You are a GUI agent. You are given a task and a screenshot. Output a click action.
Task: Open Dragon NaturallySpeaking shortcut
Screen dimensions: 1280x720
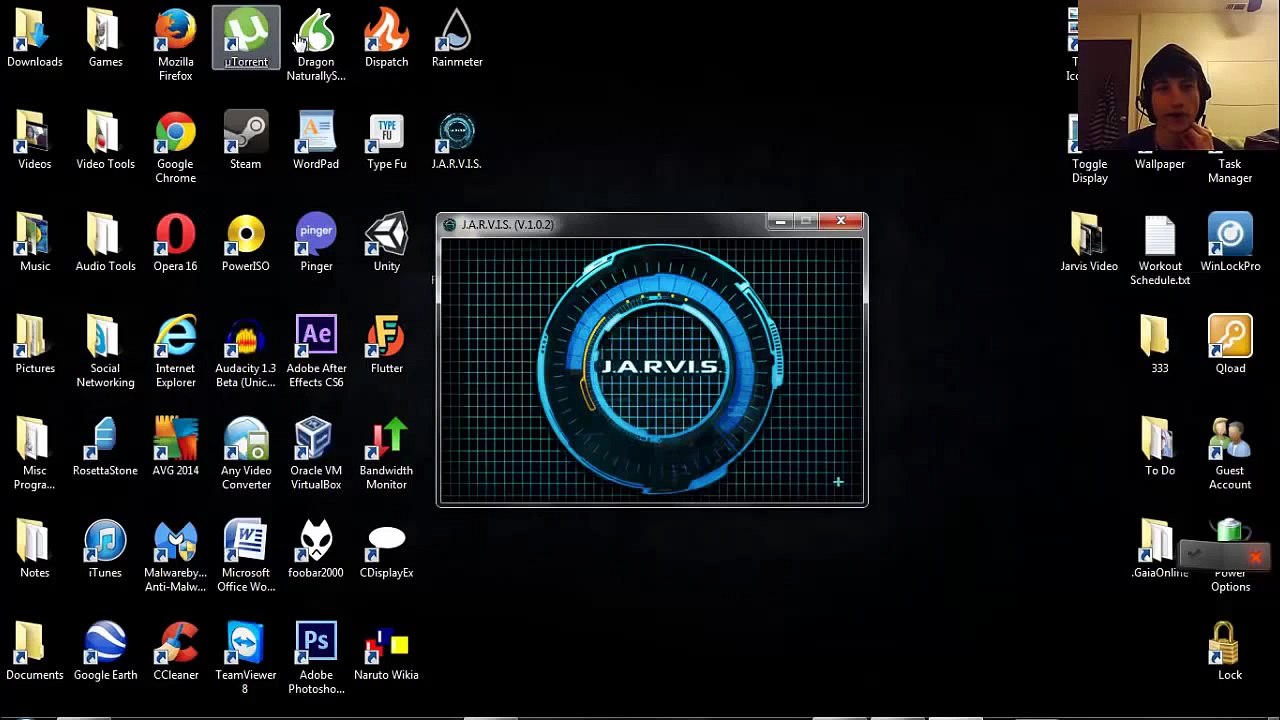pos(316,45)
